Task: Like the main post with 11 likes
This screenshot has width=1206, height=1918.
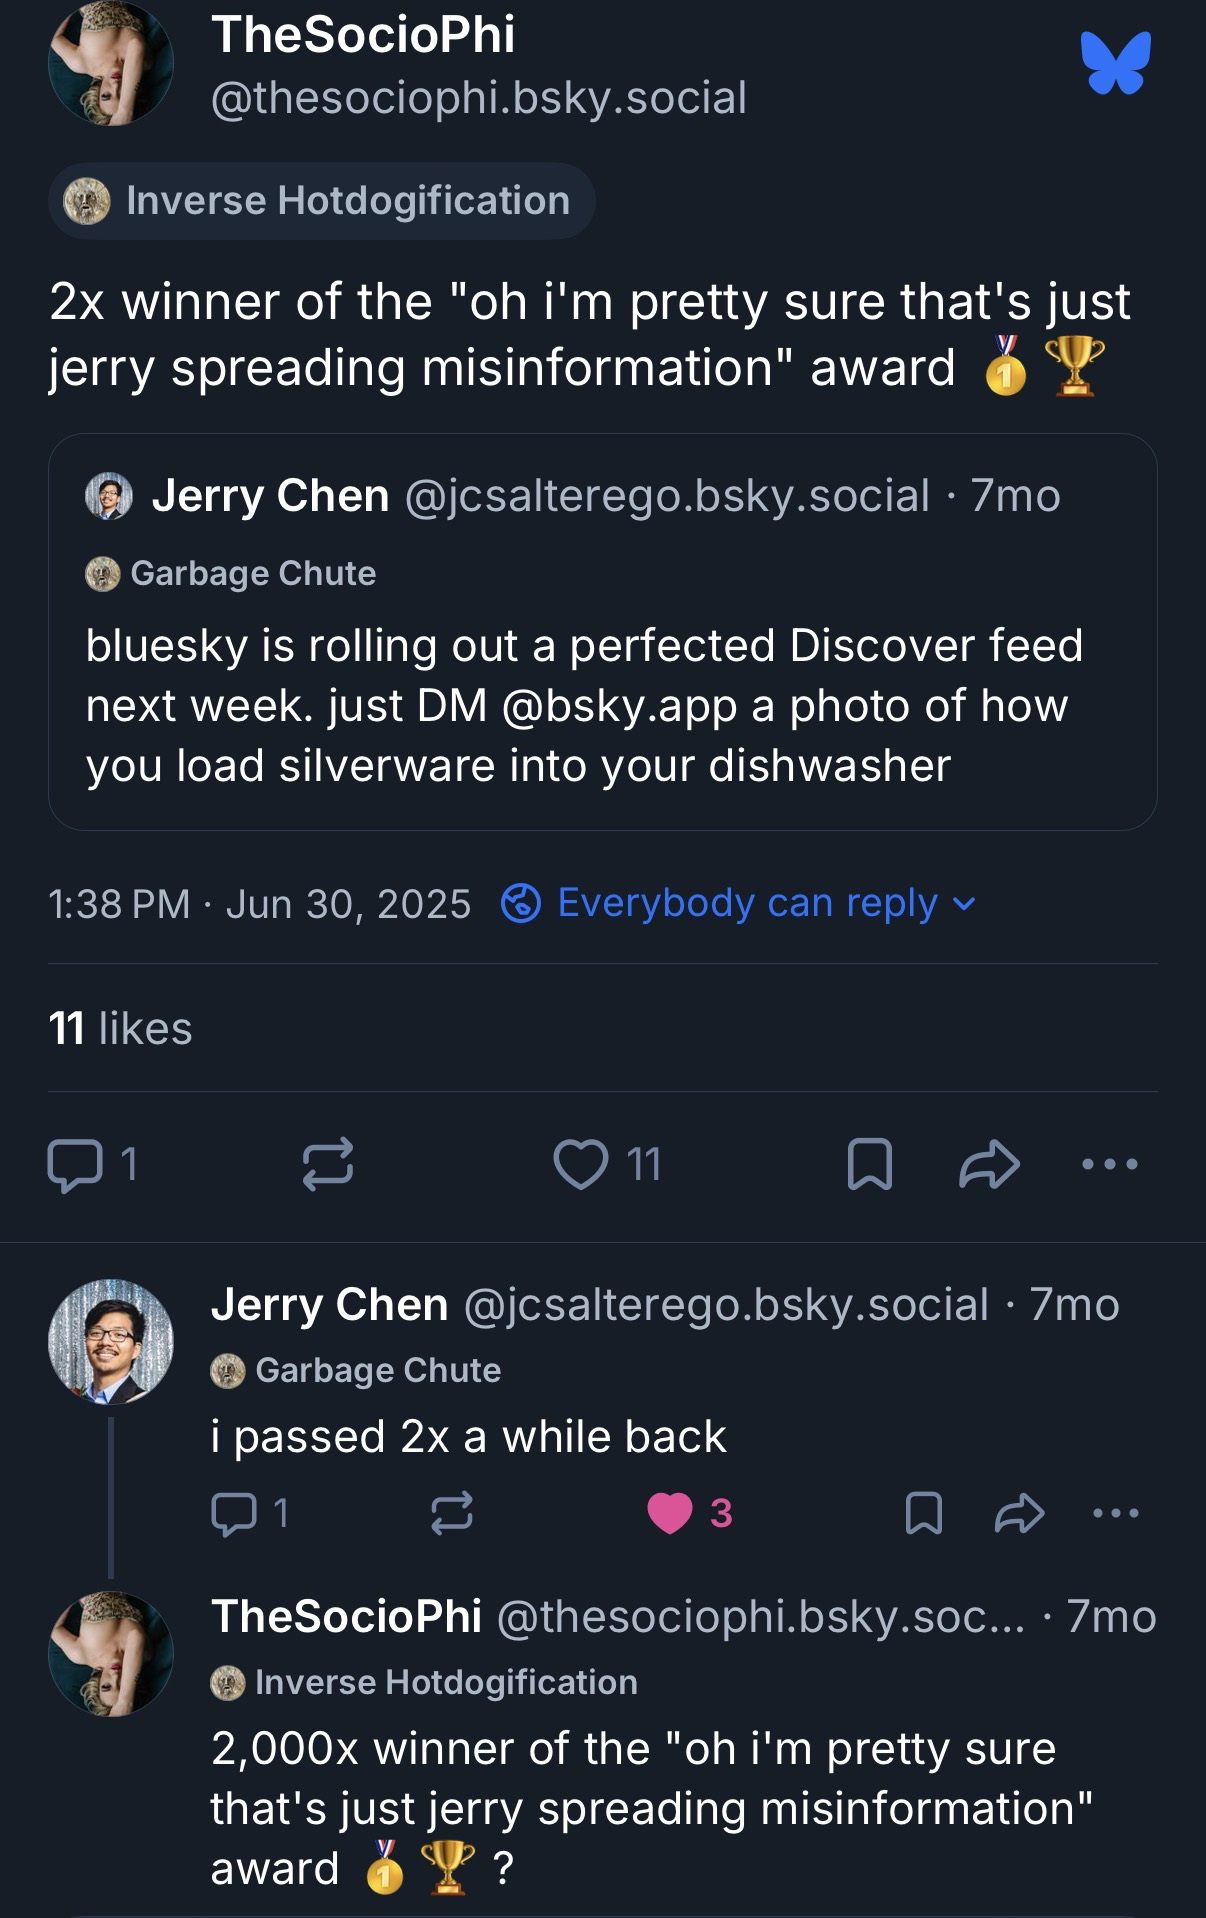Action: click(x=581, y=1165)
